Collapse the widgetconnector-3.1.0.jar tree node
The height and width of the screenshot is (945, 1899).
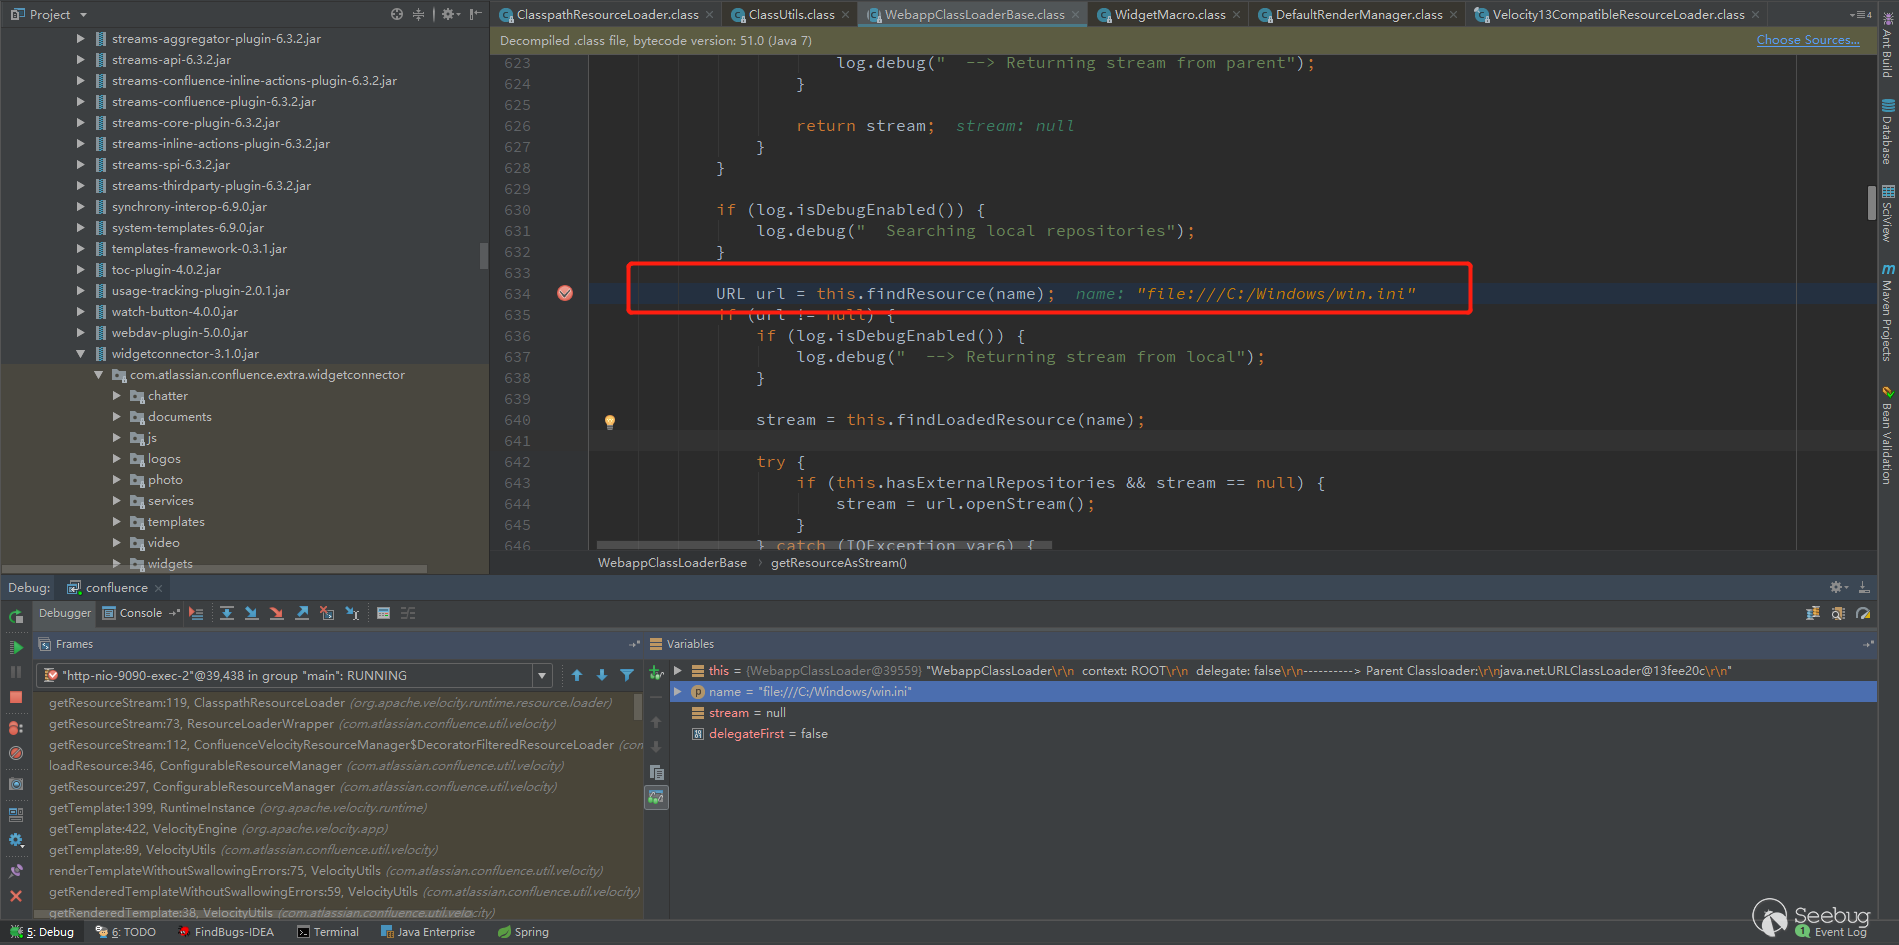tap(81, 354)
